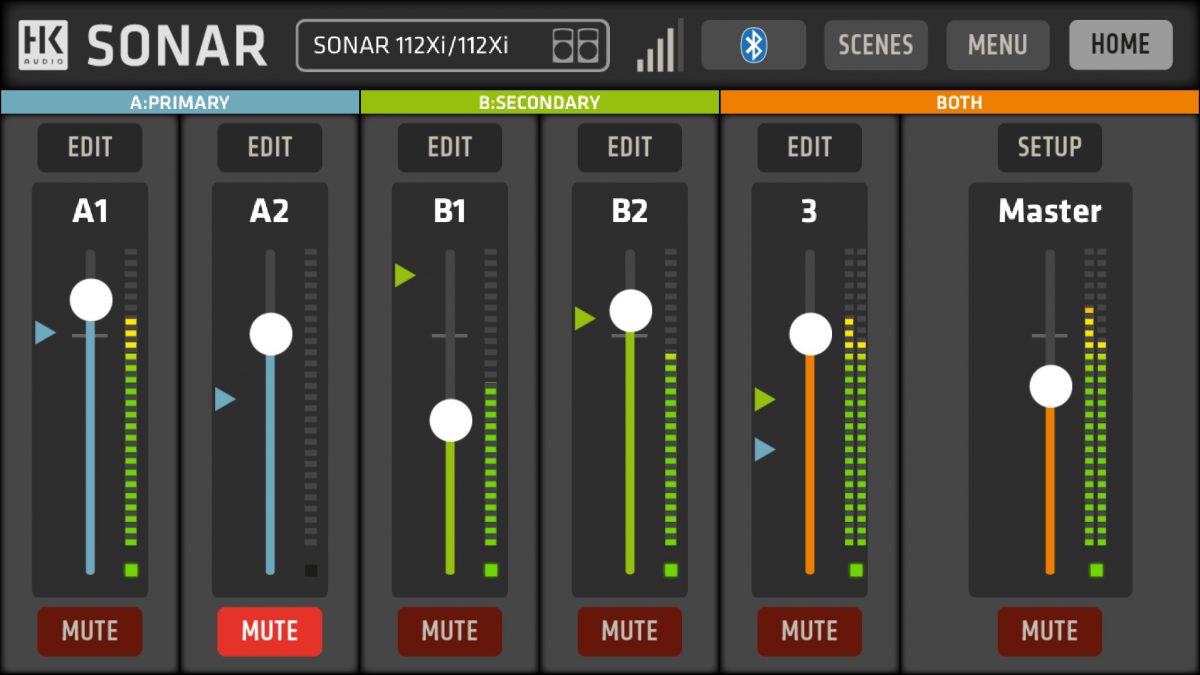
Task: Mute channel B1
Action: (x=450, y=631)
